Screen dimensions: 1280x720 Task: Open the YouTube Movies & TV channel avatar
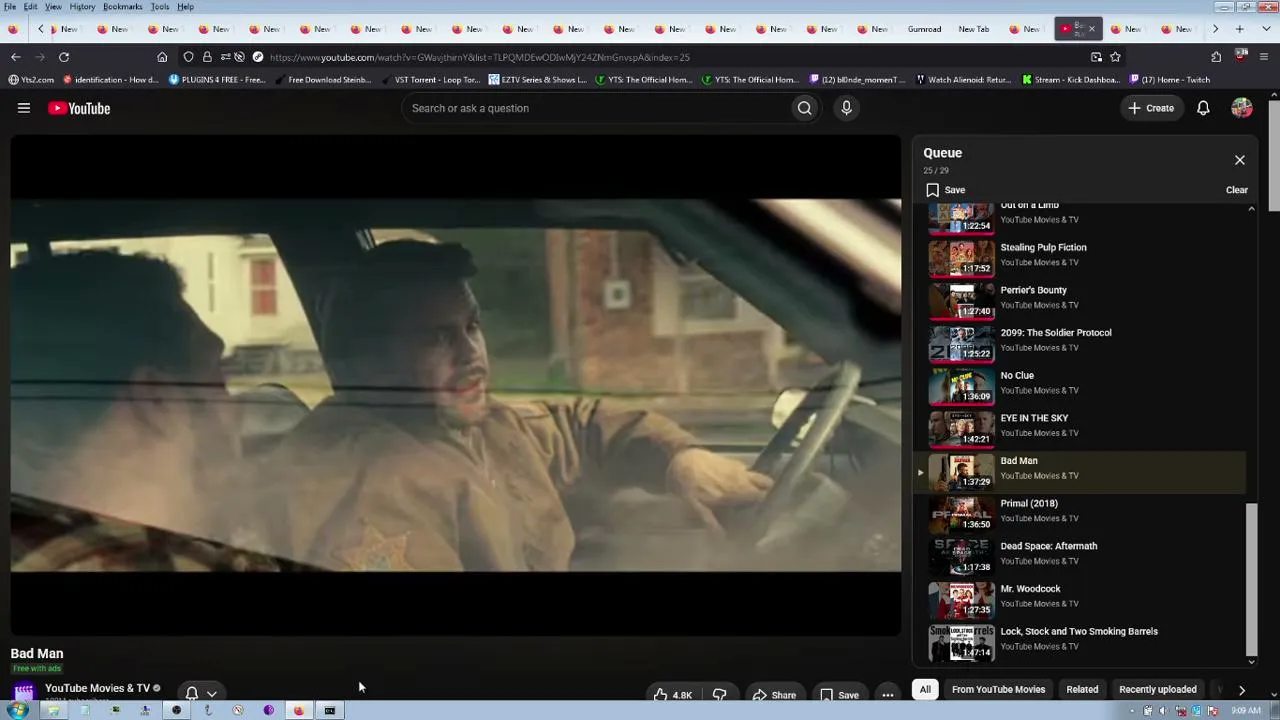(24, 692)
